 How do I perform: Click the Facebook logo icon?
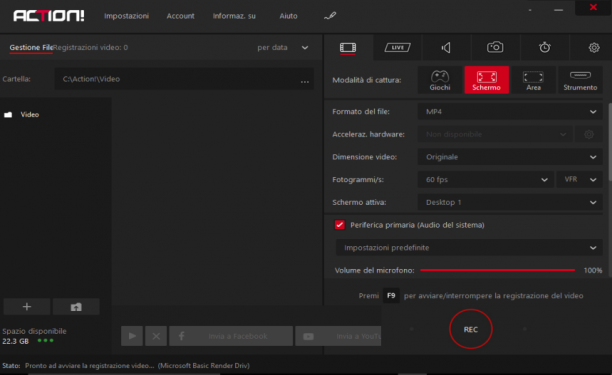click(x=181, y=336)
